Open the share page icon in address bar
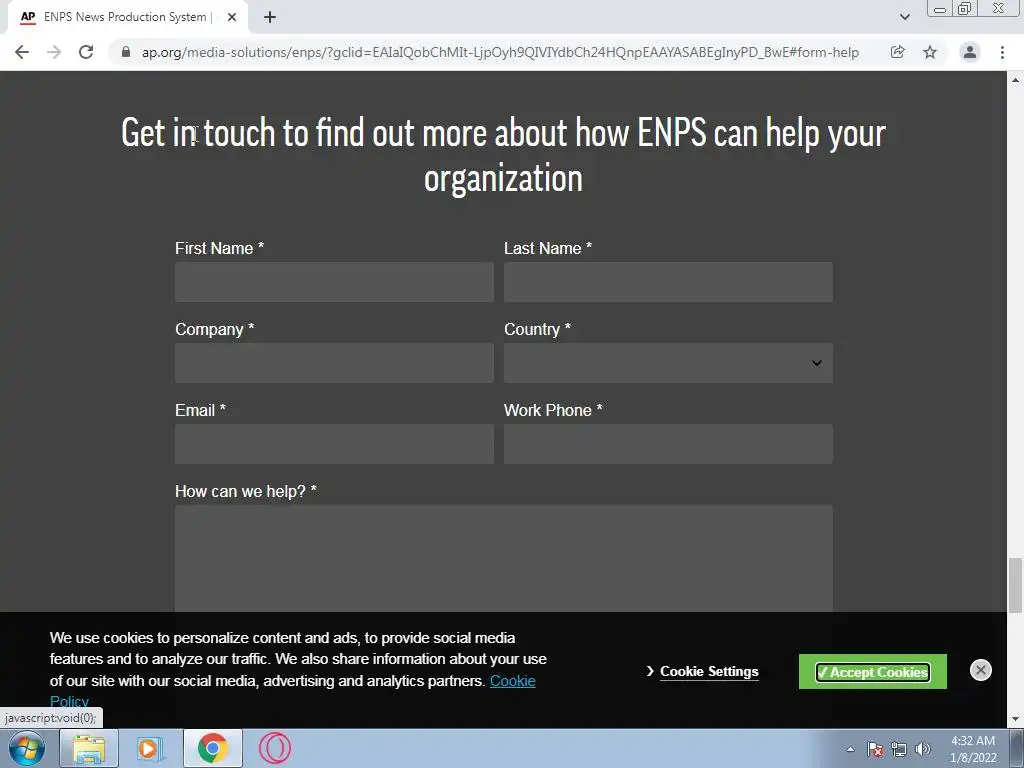Viewport: 1024px width, 768px height. (x=898, y=52)
